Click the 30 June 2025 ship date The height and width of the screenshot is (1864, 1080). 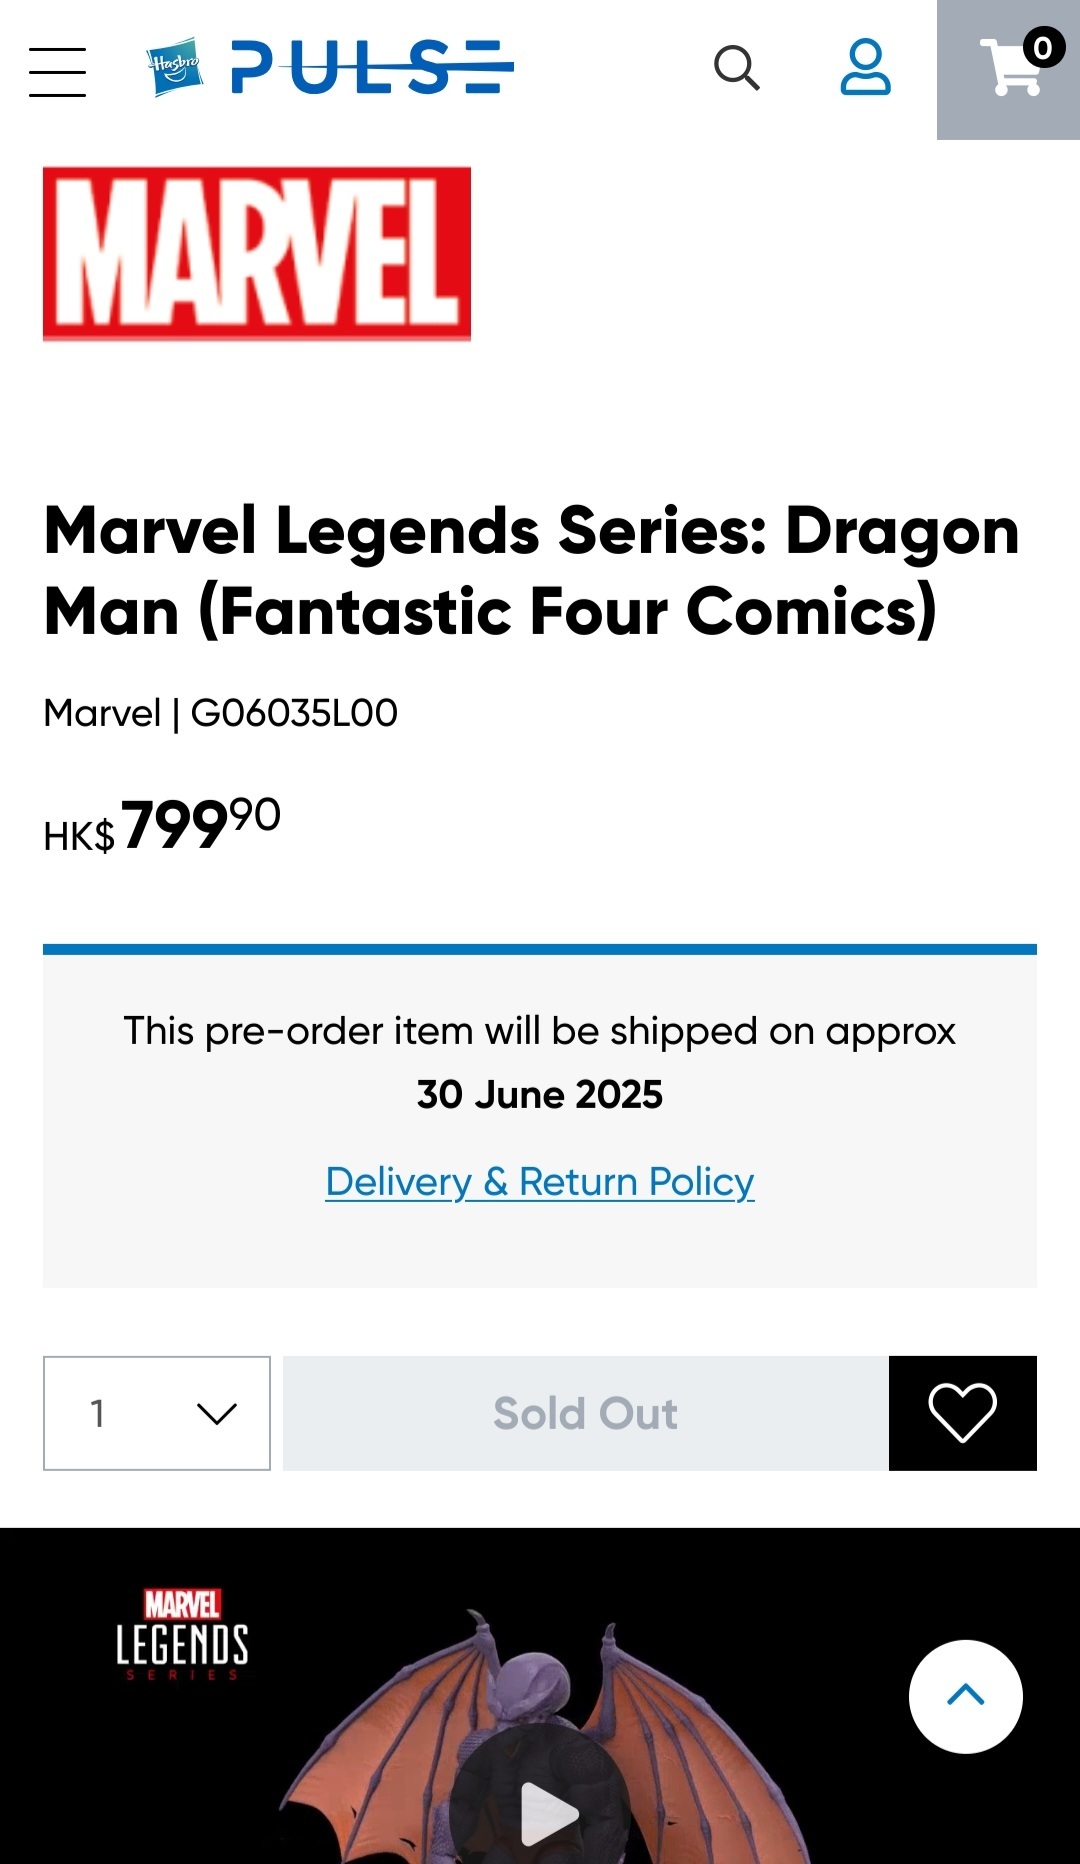coord(540,1095)
